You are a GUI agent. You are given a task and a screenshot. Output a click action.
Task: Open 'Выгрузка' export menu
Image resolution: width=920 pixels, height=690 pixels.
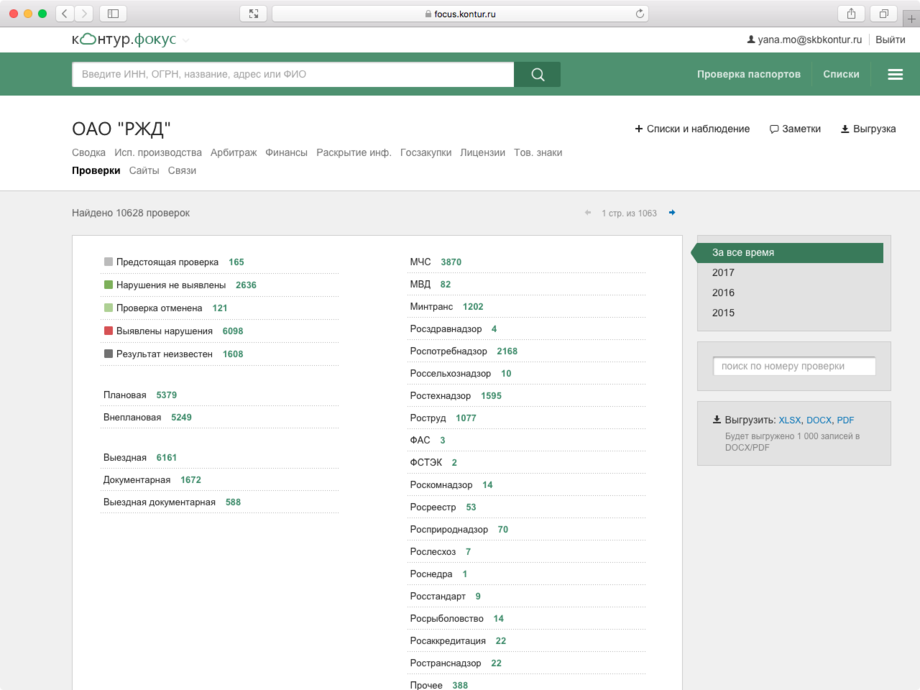tap(868, 129)
